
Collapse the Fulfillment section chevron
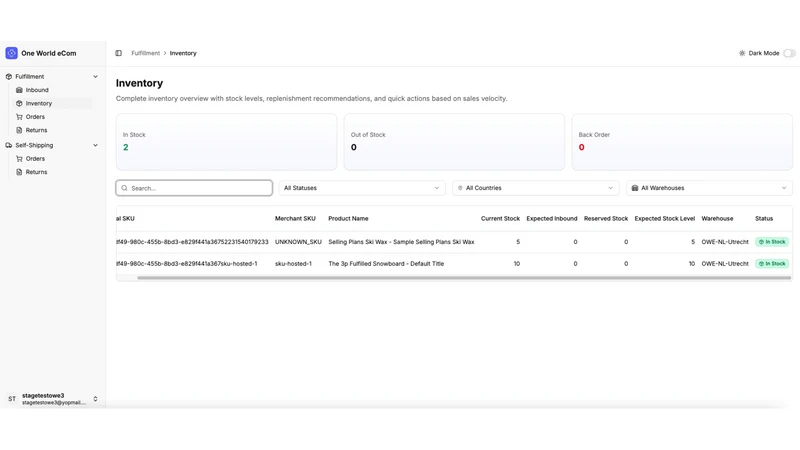95,77
